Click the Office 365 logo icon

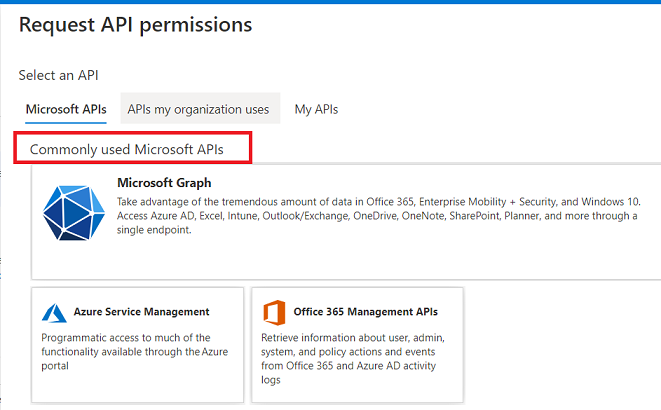click(x=274, y=313)
